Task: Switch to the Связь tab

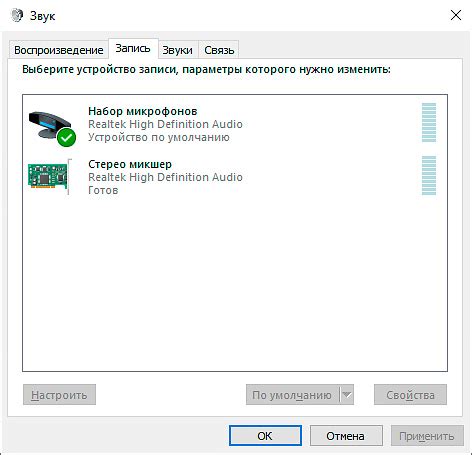Action: click(219, 50)
